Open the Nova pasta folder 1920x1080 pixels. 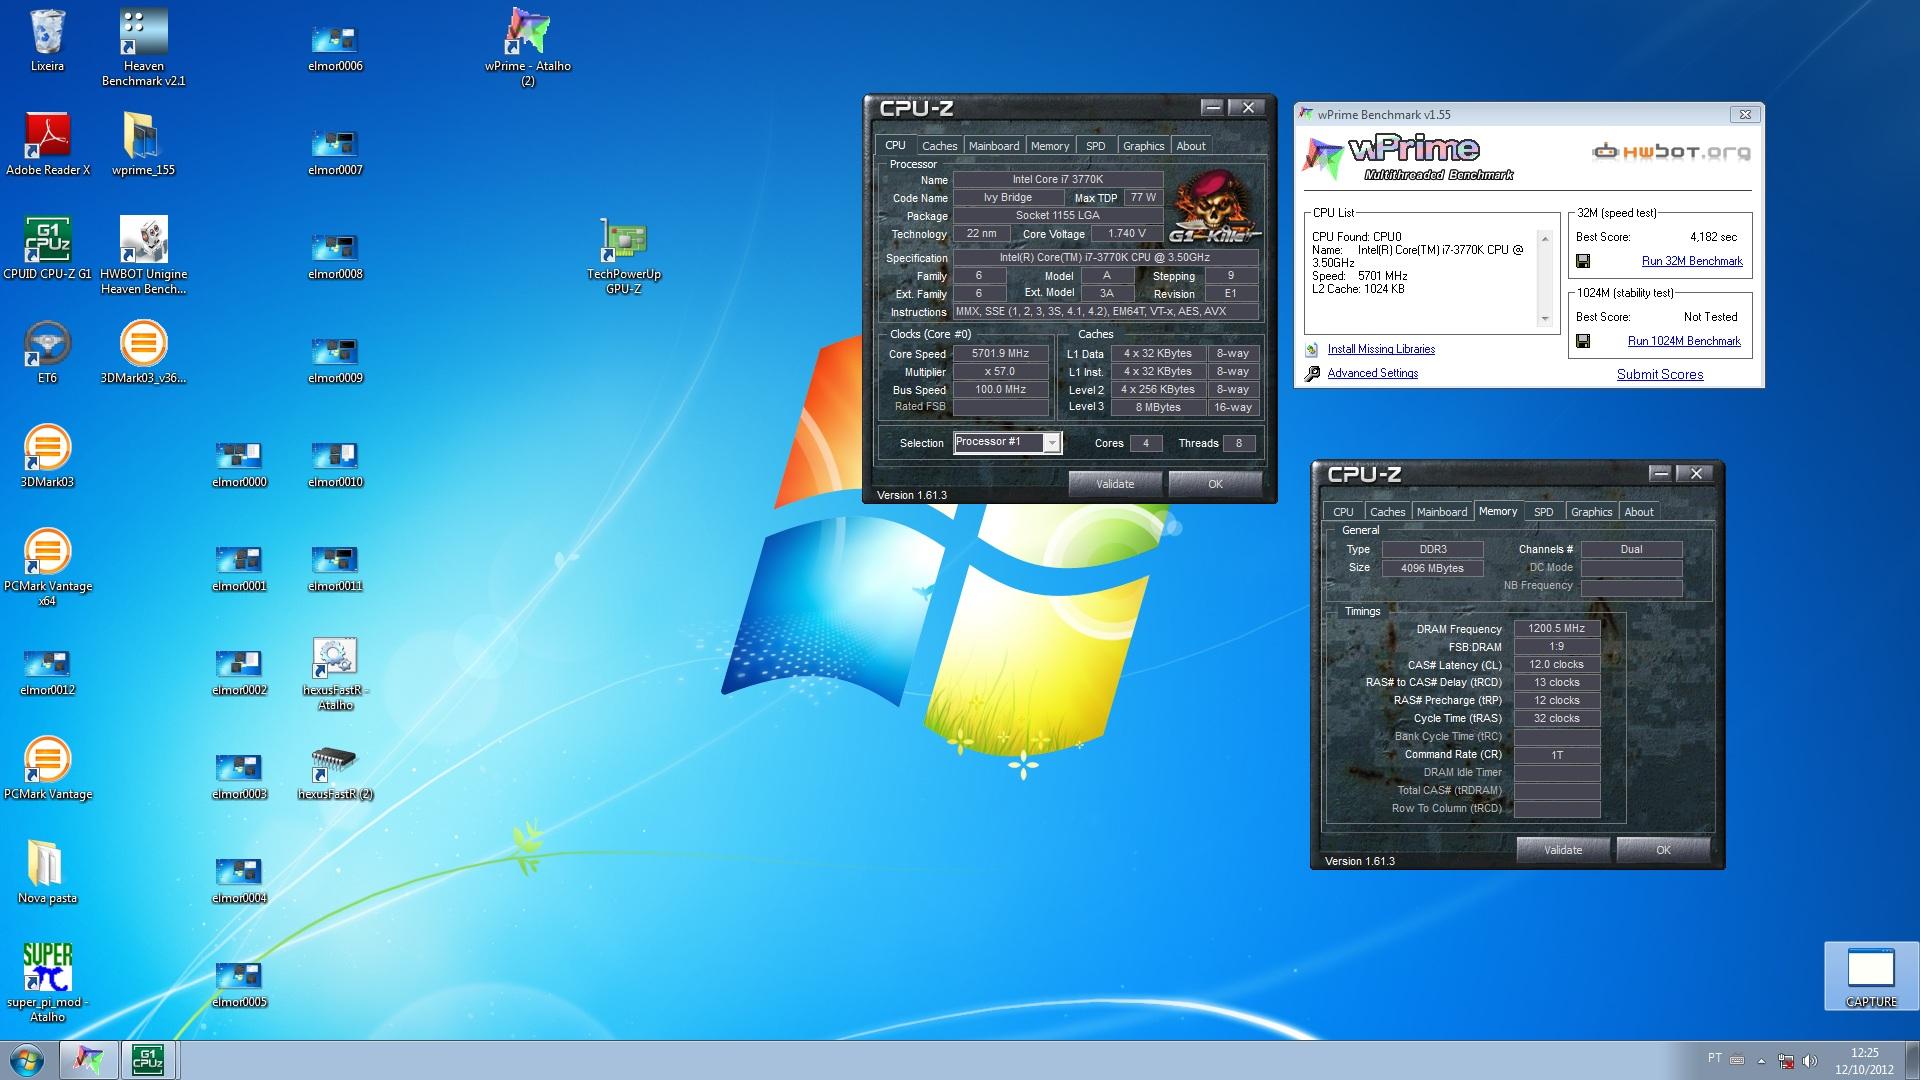(x=47, y=872)
